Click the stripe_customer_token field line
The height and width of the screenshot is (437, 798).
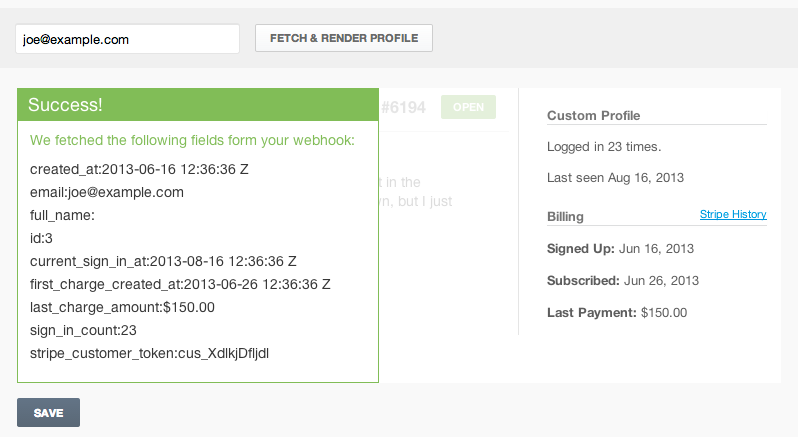click(149, 353)
